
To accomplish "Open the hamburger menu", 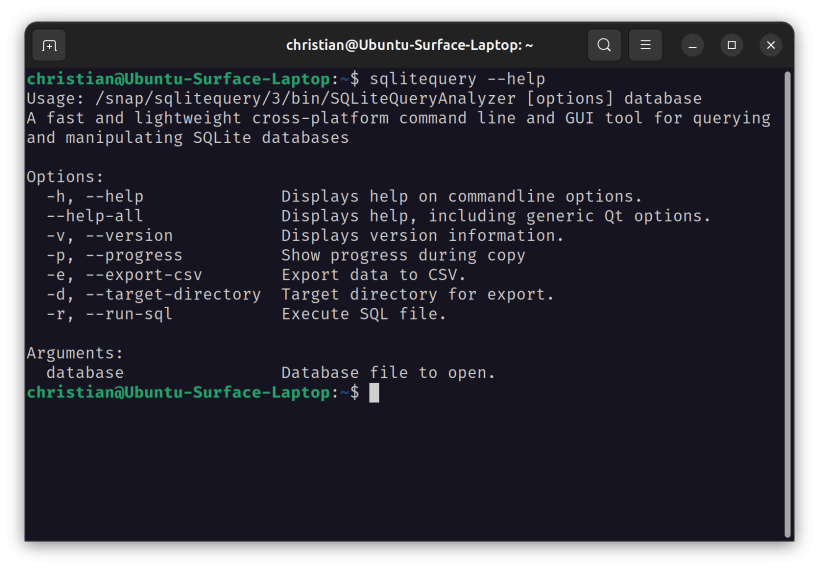I will [x=646, y=45].
